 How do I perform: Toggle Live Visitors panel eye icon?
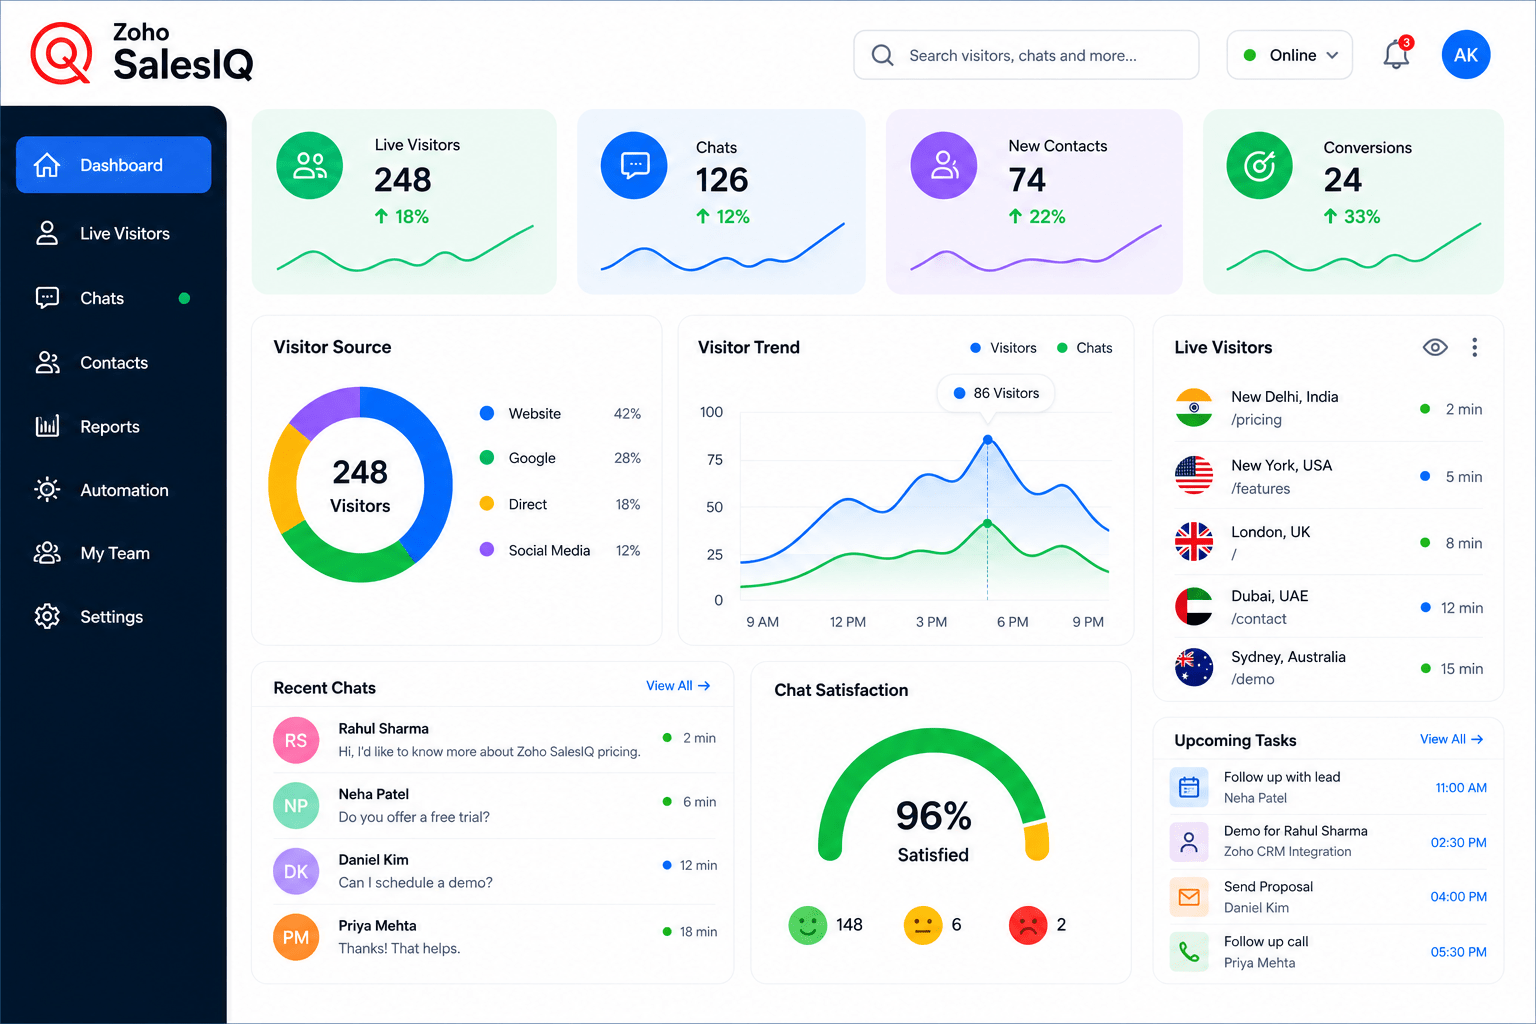coord(1435,347)
